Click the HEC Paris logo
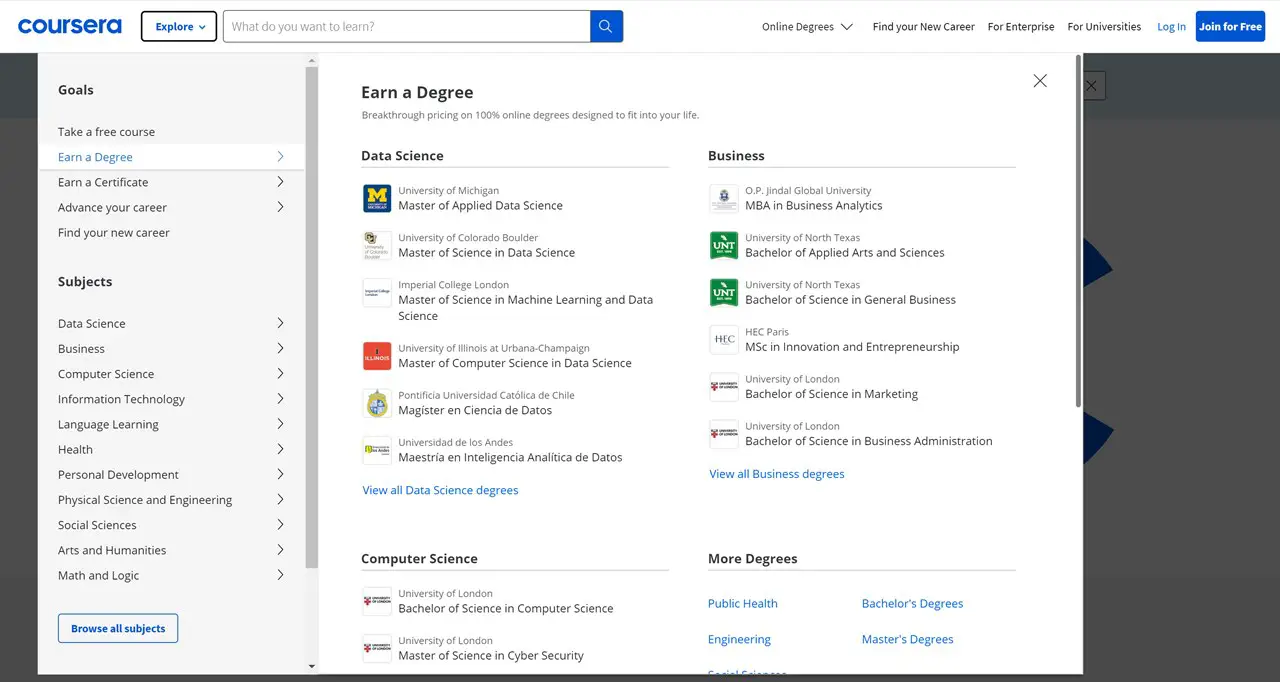This screenshot has height=682, width=1280. click(x=724, y=339)
